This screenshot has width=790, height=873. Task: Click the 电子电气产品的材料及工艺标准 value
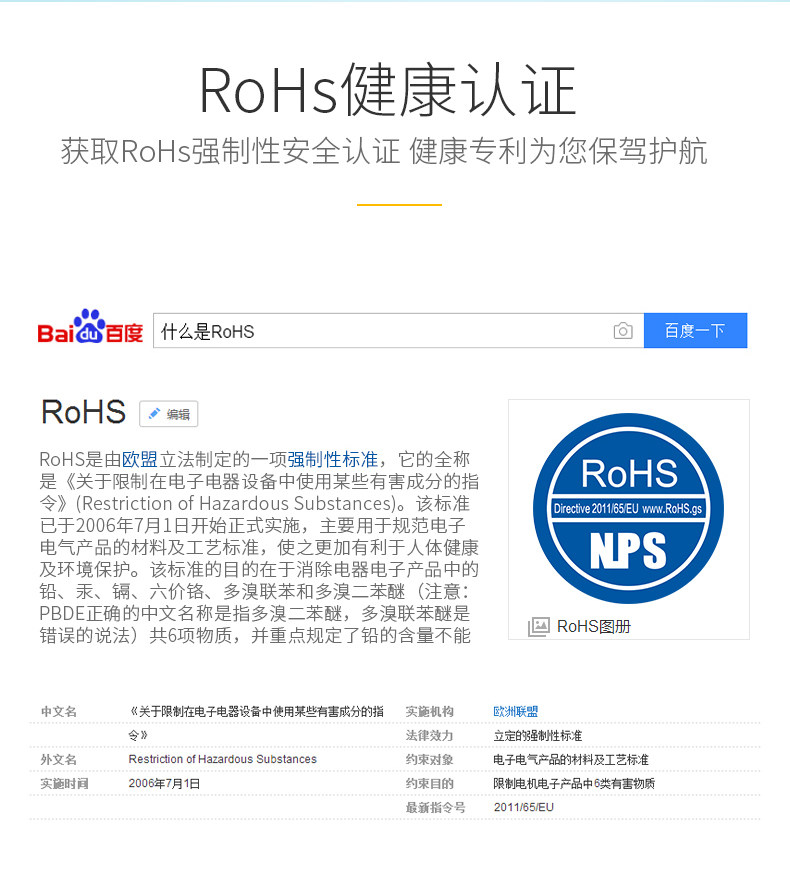[571, 759]
